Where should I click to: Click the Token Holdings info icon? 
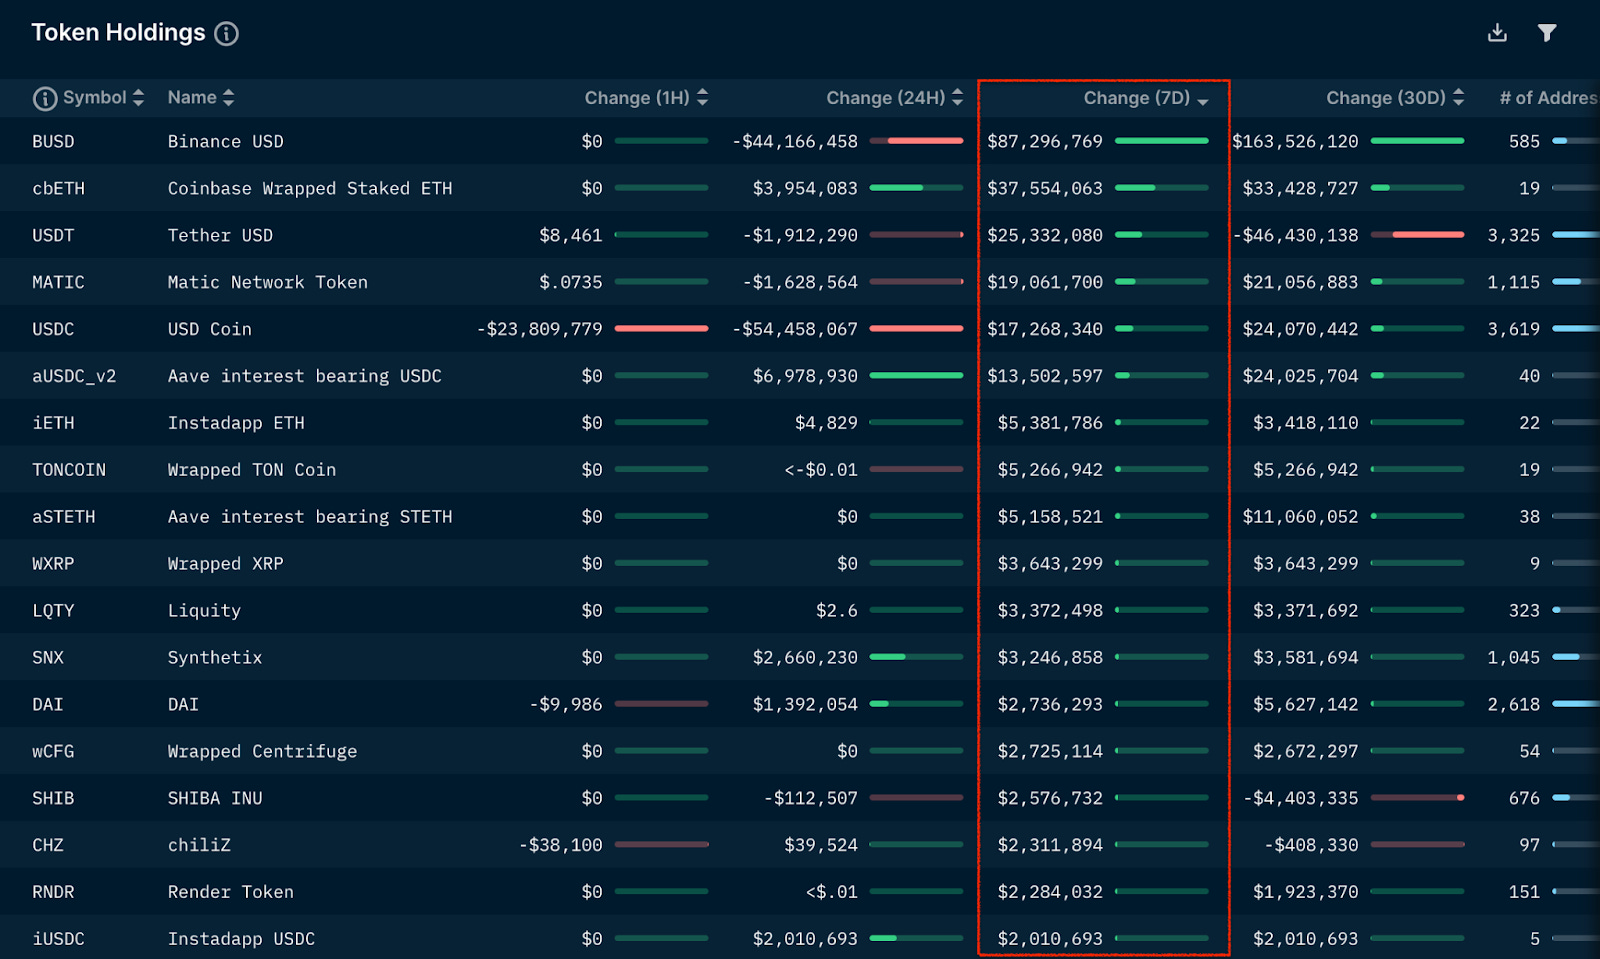tap(227, 34)
